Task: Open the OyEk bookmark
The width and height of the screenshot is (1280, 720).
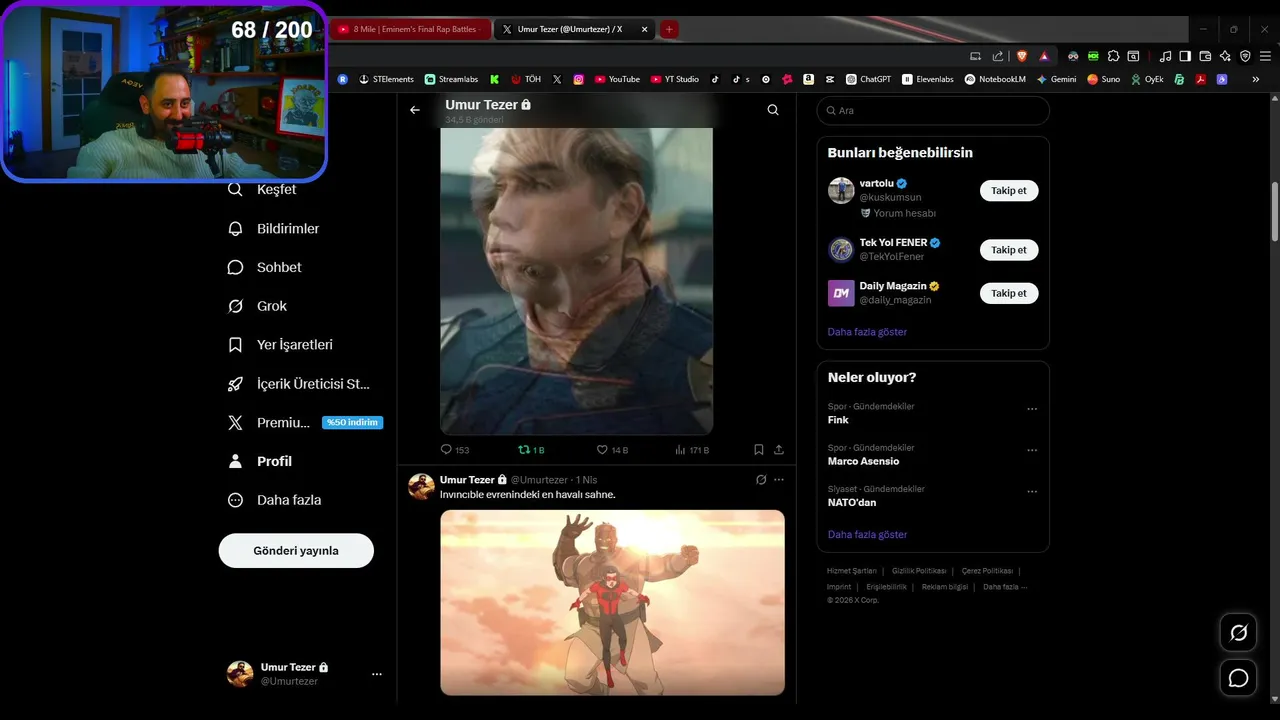Action: pyautogui.click(x=1148, y=79)
